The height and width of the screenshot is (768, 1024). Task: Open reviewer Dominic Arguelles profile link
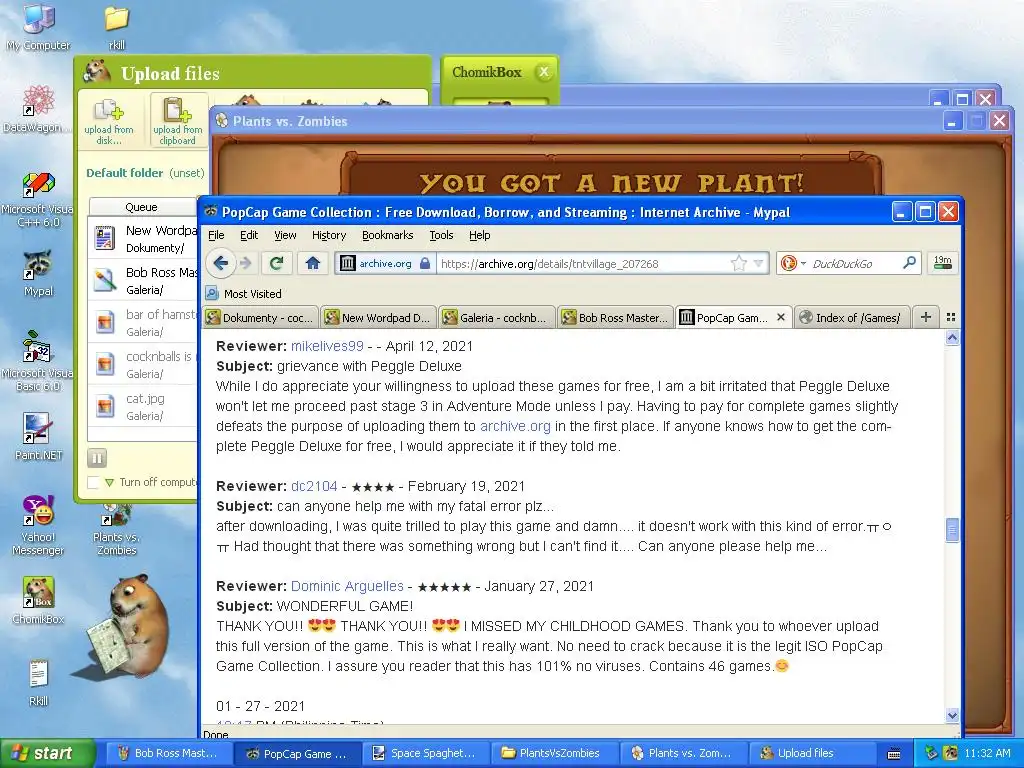coord(347,586)
